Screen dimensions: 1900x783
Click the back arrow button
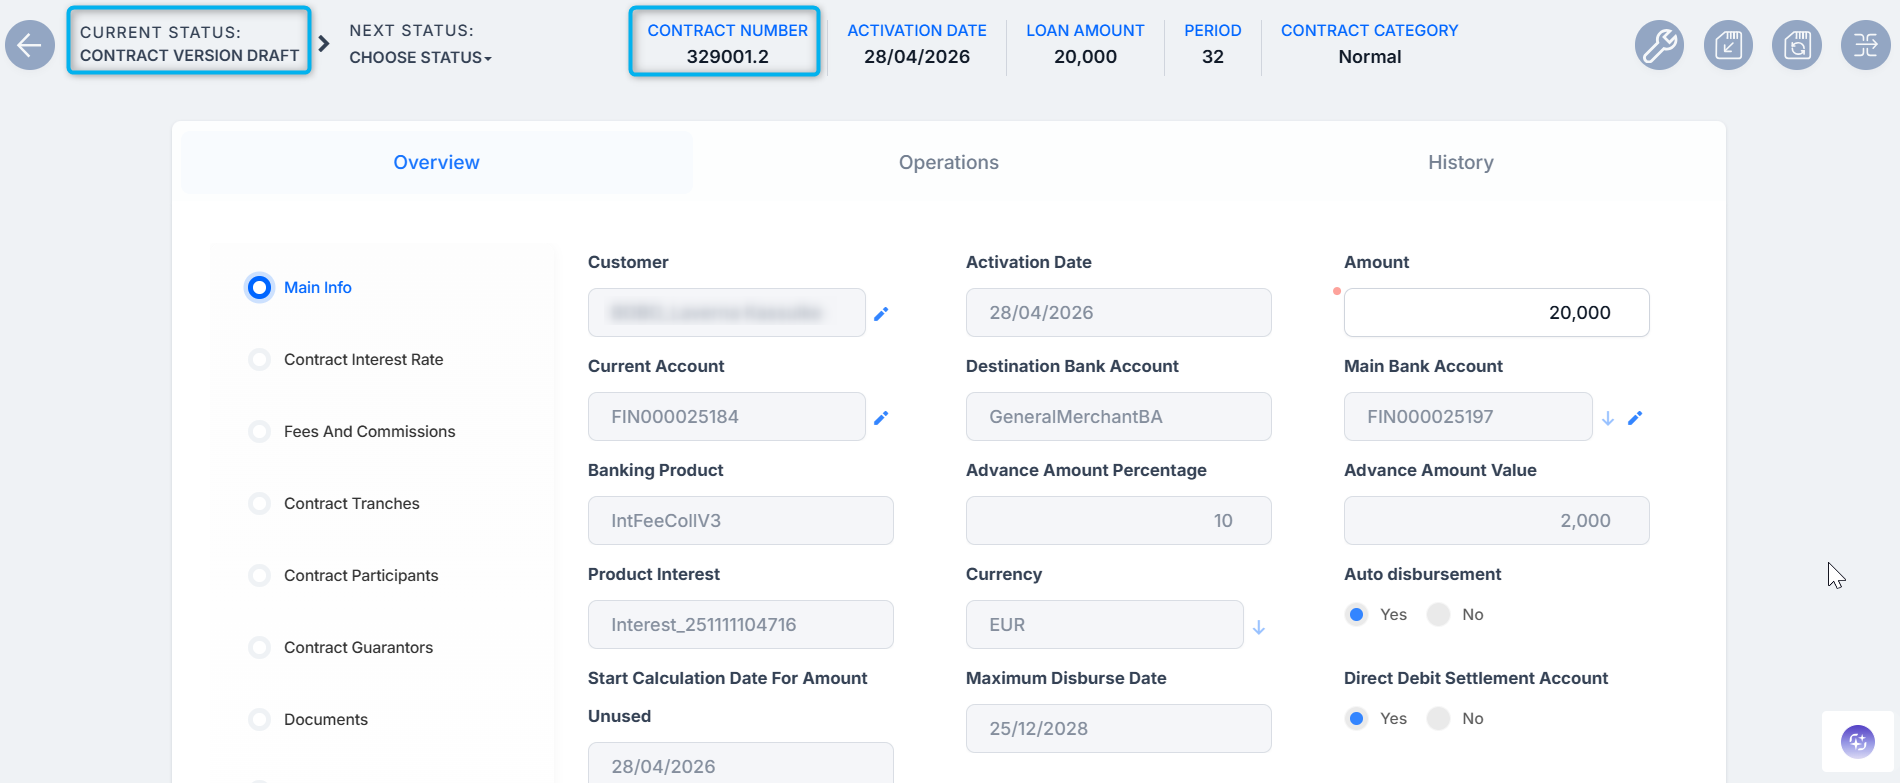point(30,45)
